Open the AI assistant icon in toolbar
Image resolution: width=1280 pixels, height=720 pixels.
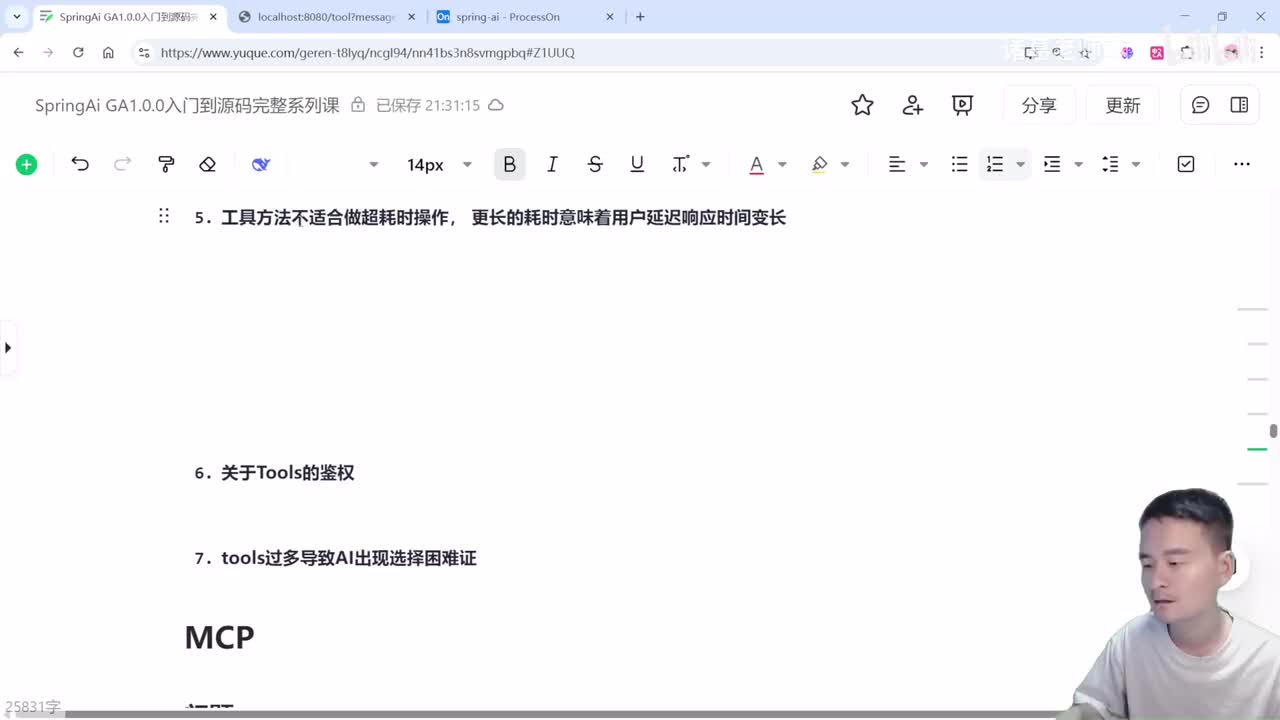click(261, 164)
